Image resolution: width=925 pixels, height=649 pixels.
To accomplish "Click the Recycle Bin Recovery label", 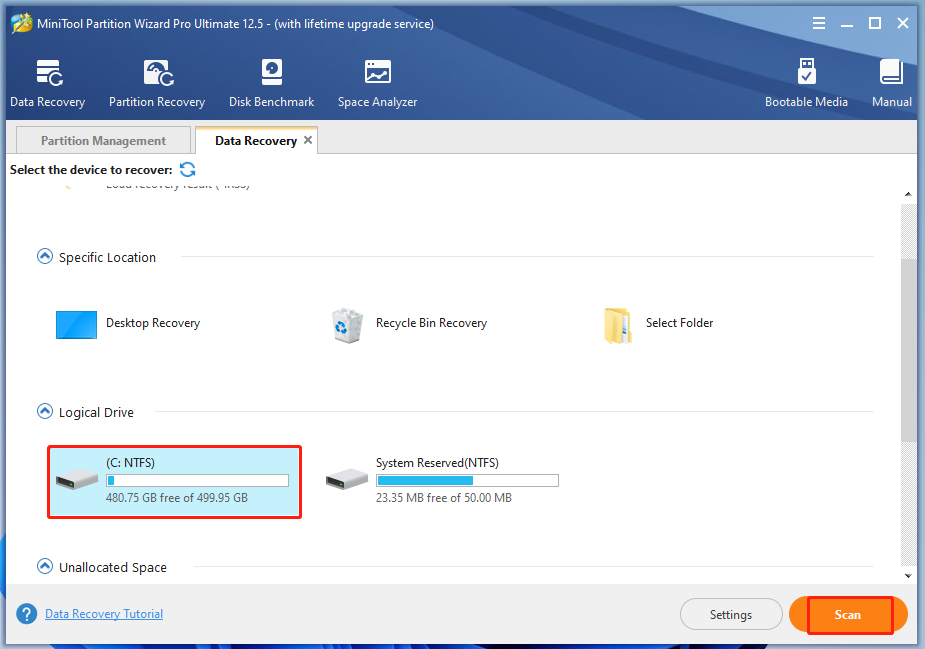I will [x=431, y=323].
